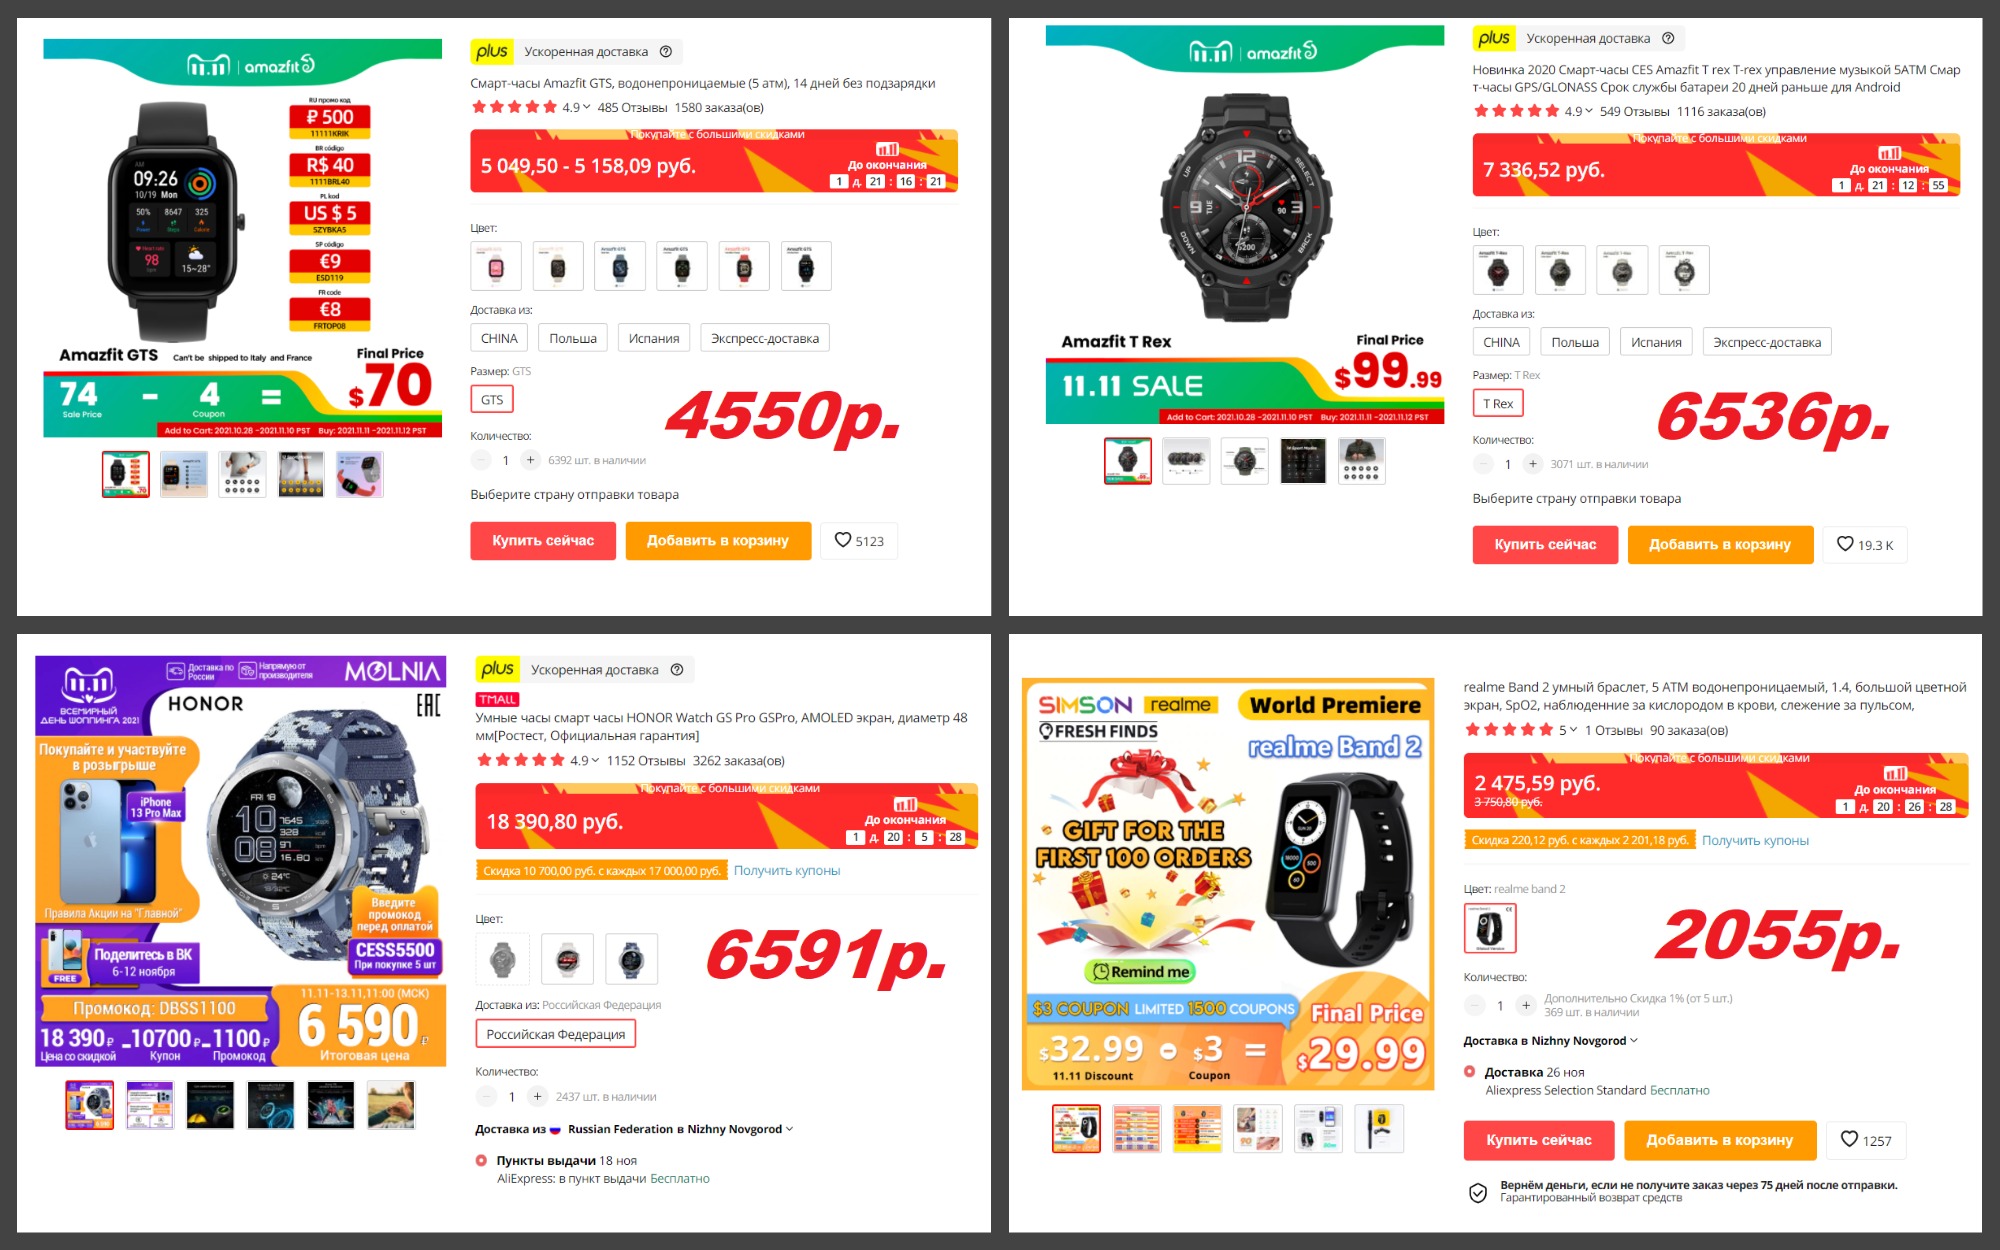Select the first thumbnail under Amazfit T Rex image
2000x1250 pixels.
(x=1128, y=461)
